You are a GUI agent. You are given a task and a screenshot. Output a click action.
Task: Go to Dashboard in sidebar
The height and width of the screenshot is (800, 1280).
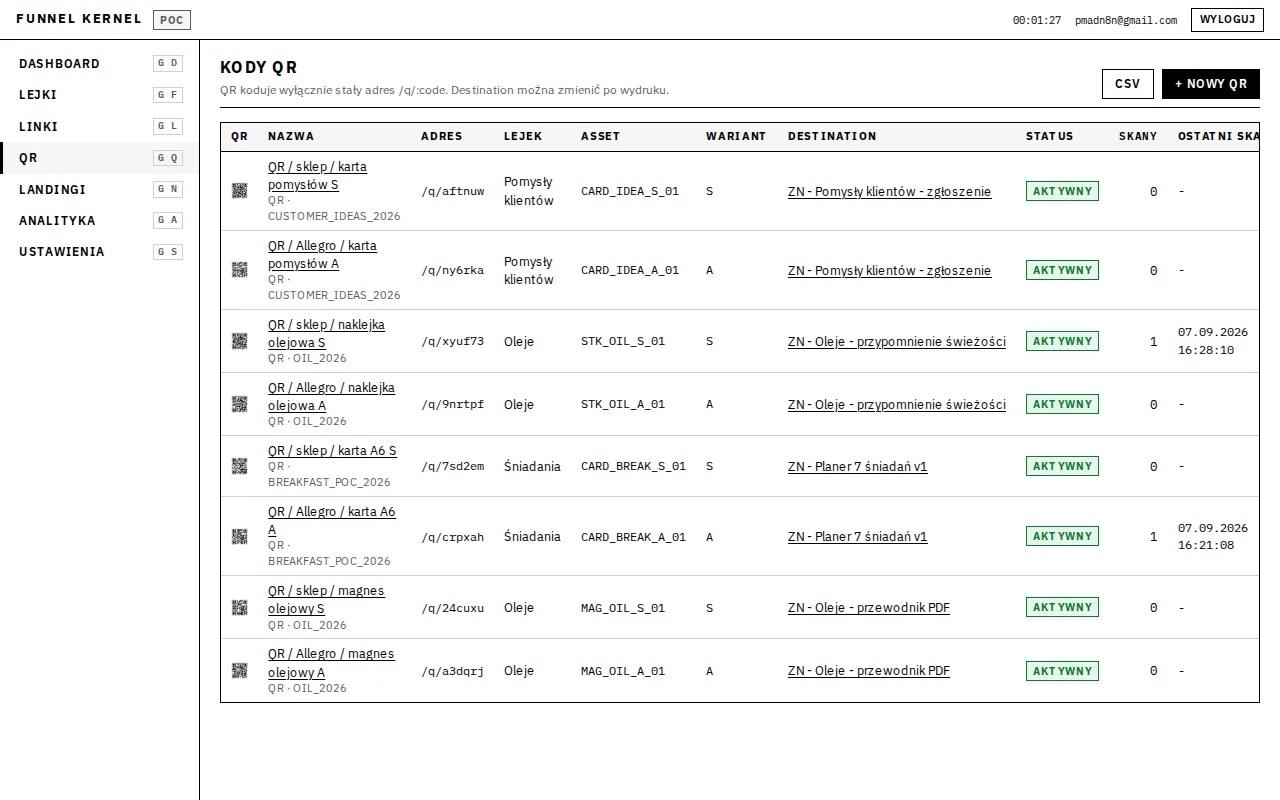click(x=99, y=63)
